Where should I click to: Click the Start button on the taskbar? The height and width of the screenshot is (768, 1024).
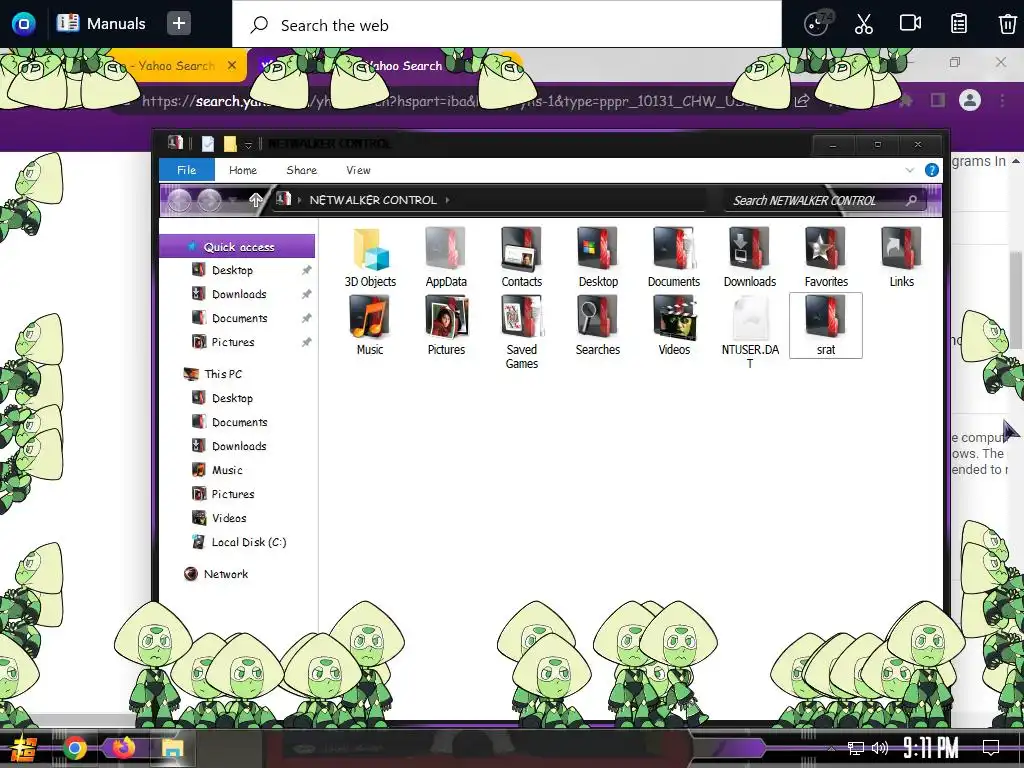tap(23, 748)
